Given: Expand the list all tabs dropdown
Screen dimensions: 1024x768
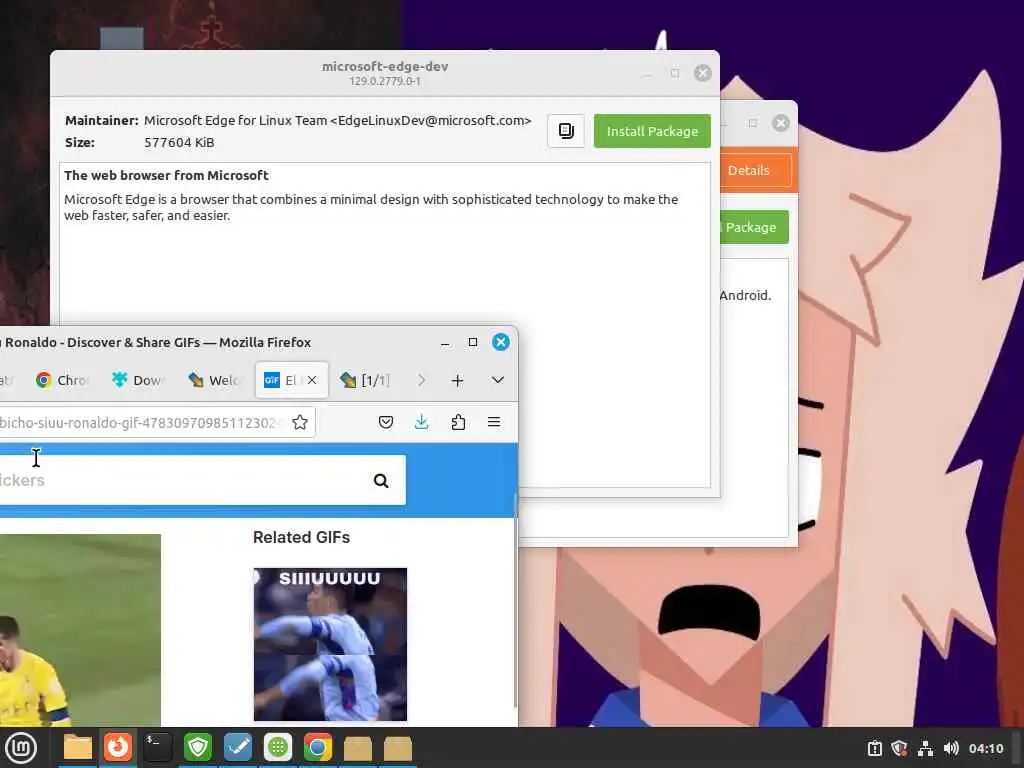Looking at the screenshot, I should point(498,380).
